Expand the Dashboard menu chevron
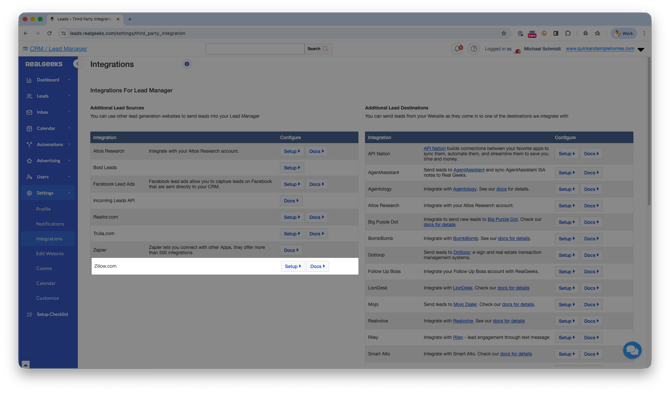670x393 pixels. pyautogui.click(x=69, y=80)
